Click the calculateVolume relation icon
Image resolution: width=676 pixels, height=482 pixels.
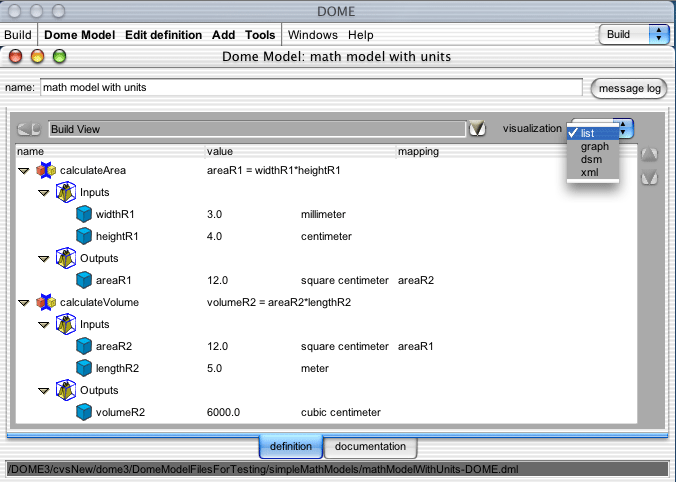[46, 302]
